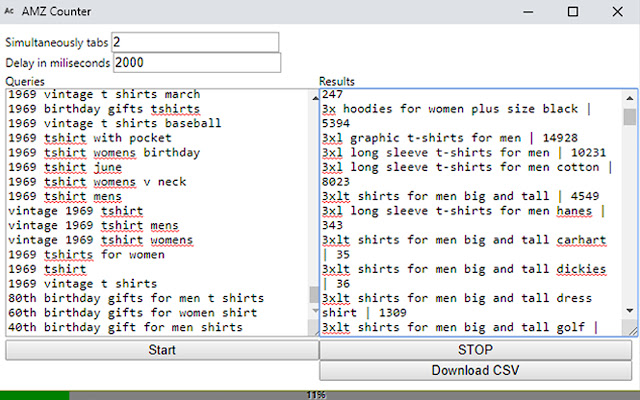
Task: Click the progress bar at the bottom
Action: click(x=320, y=395)
